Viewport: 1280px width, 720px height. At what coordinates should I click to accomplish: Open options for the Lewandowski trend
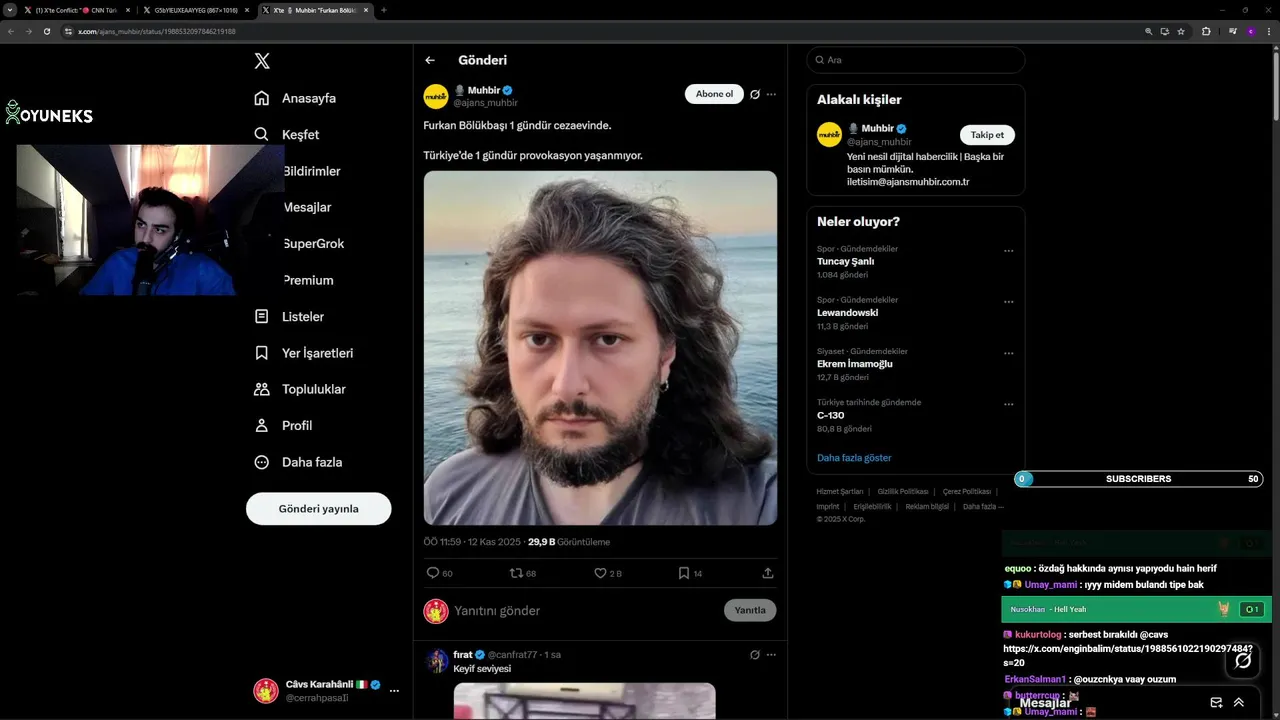1008,302
